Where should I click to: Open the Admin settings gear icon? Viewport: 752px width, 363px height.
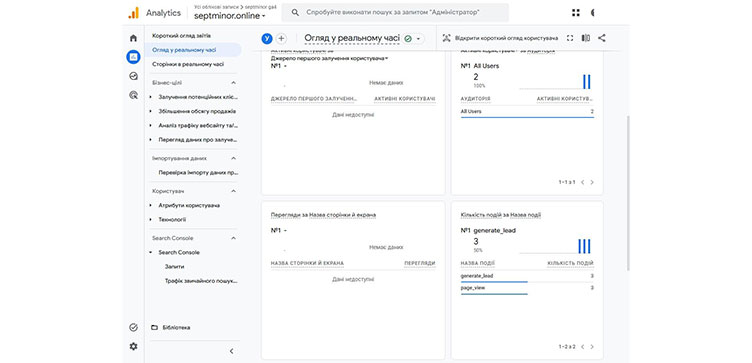point(133,346)
